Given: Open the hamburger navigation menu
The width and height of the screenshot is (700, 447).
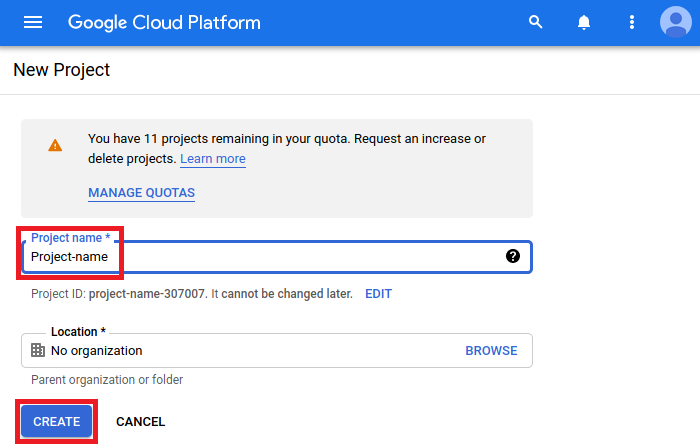Looking at the screenshot, I should [33, 22].
